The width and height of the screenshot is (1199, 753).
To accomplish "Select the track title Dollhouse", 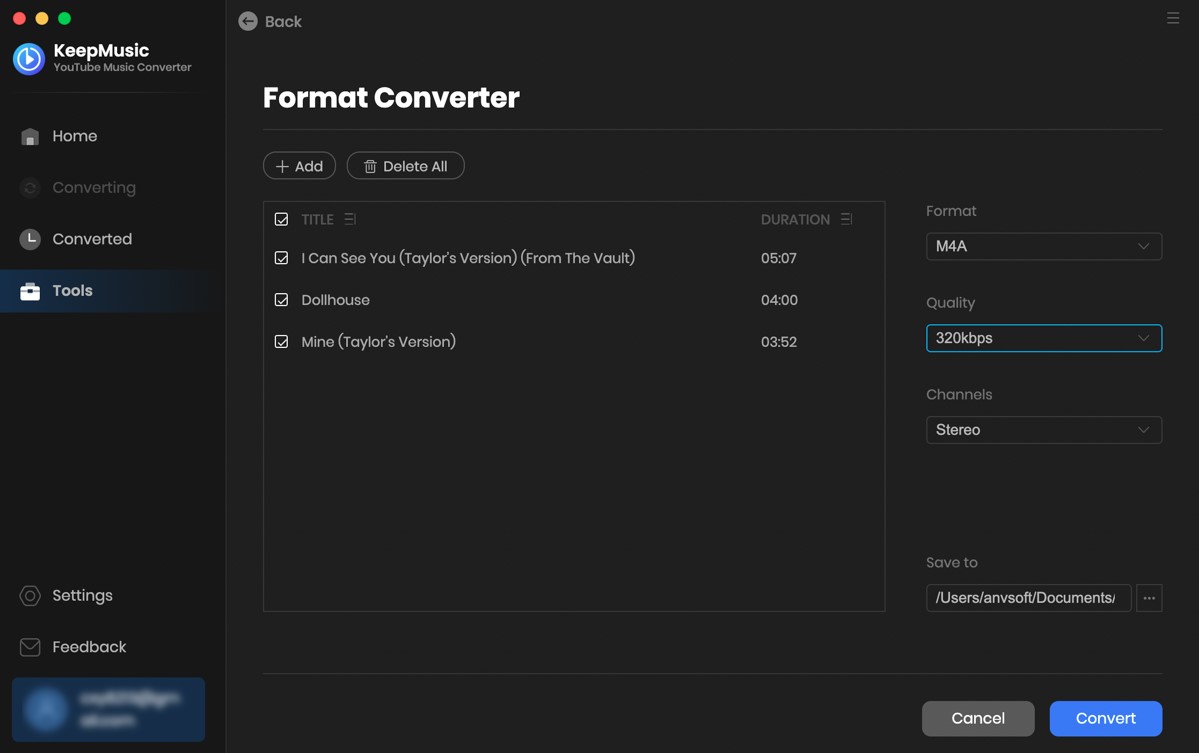I will point(336,300).
